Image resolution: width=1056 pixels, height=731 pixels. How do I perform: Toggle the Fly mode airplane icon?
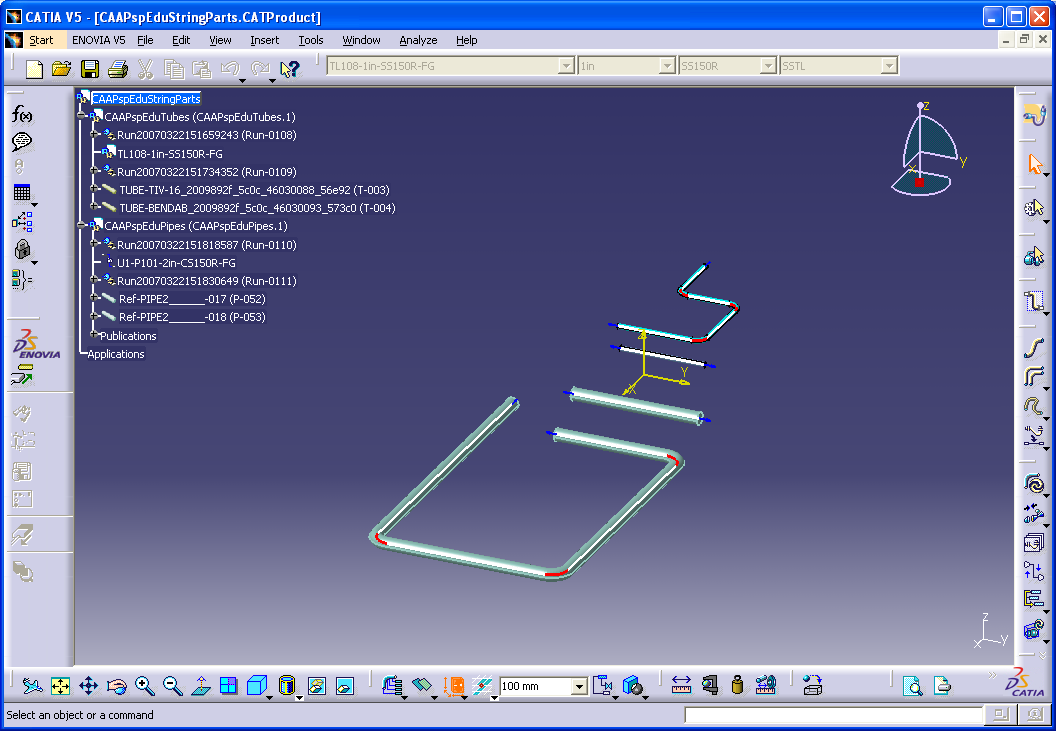pos(32,686)
